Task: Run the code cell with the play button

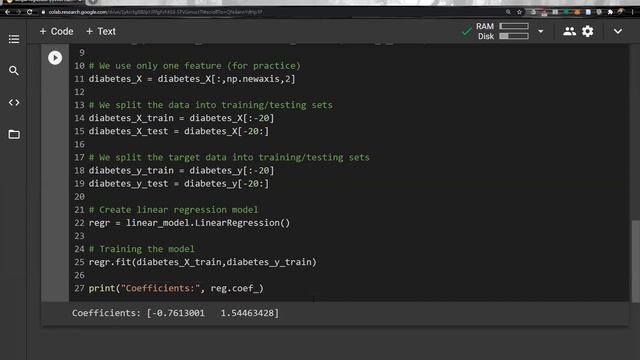Action: (55, 58)
